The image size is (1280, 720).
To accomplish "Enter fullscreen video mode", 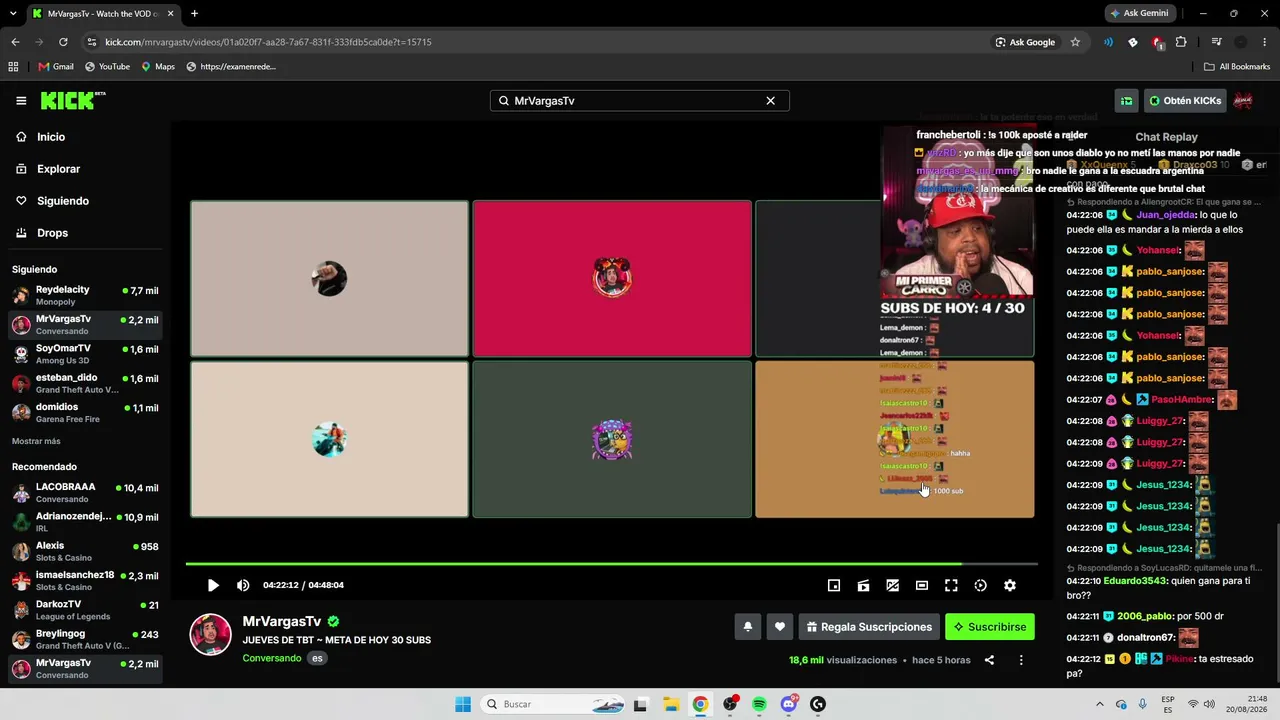I will 951,585.
